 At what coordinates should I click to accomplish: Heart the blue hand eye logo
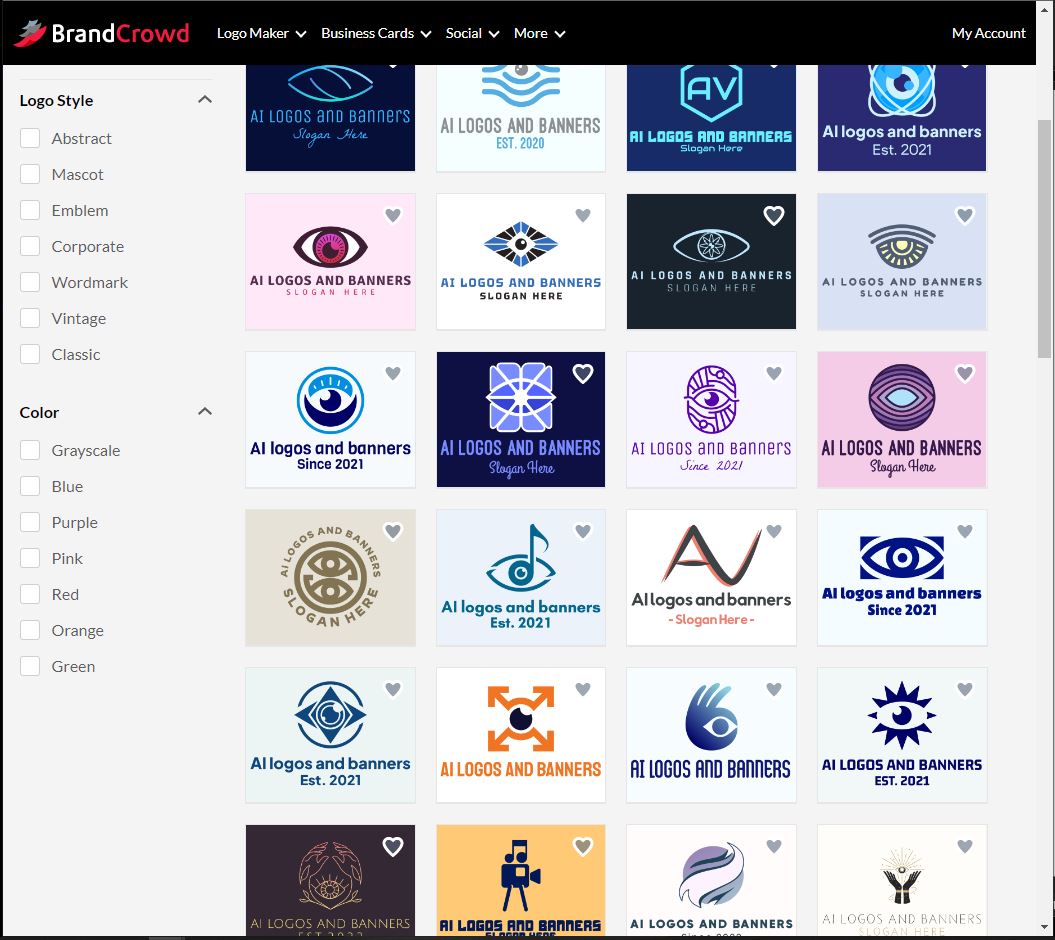774,690
